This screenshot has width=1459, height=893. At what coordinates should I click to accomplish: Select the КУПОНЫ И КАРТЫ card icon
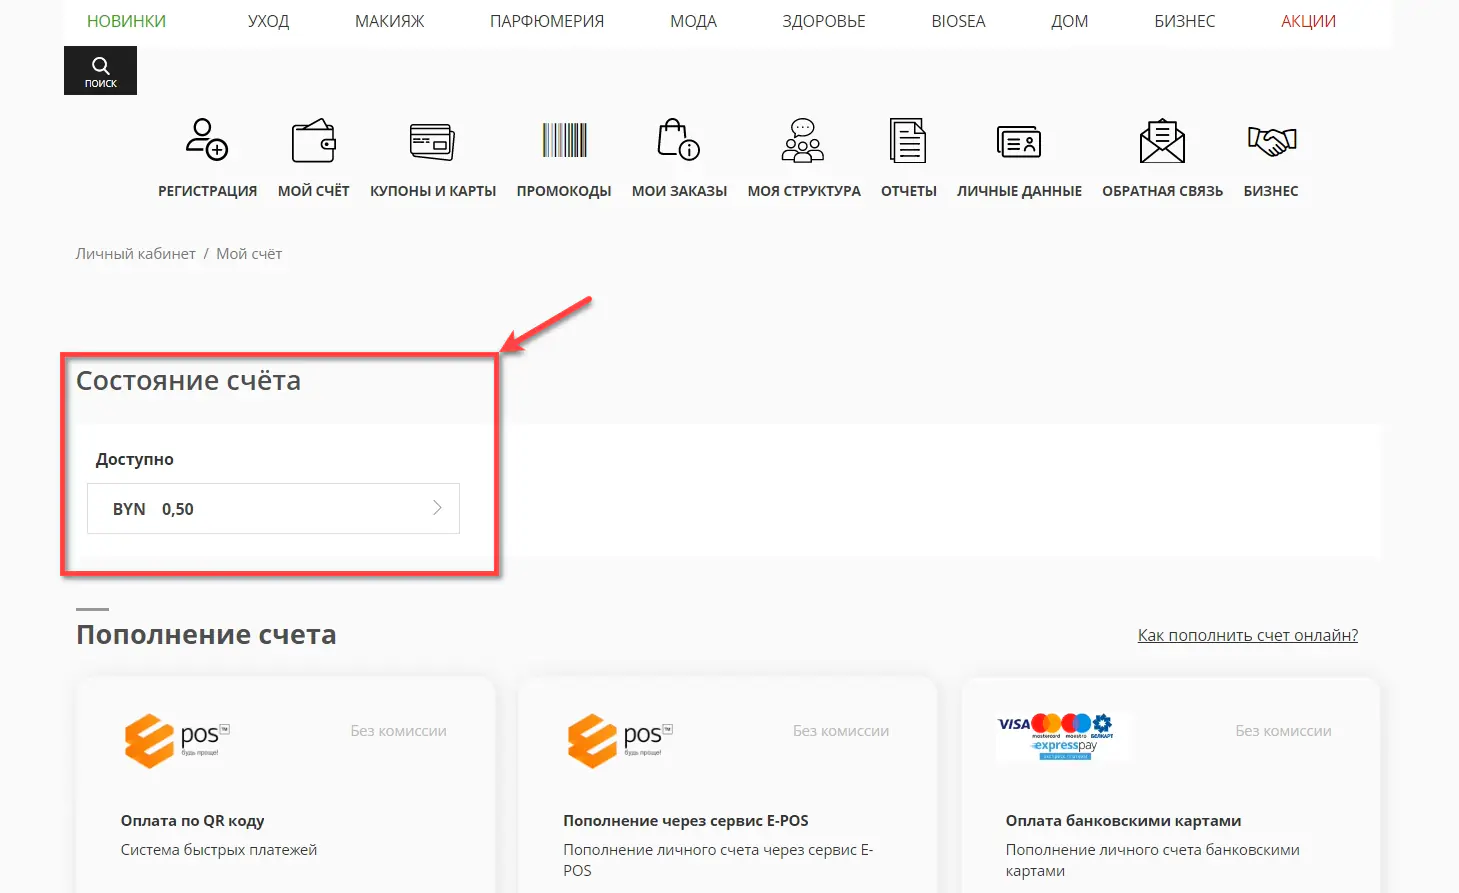(432, 141)
